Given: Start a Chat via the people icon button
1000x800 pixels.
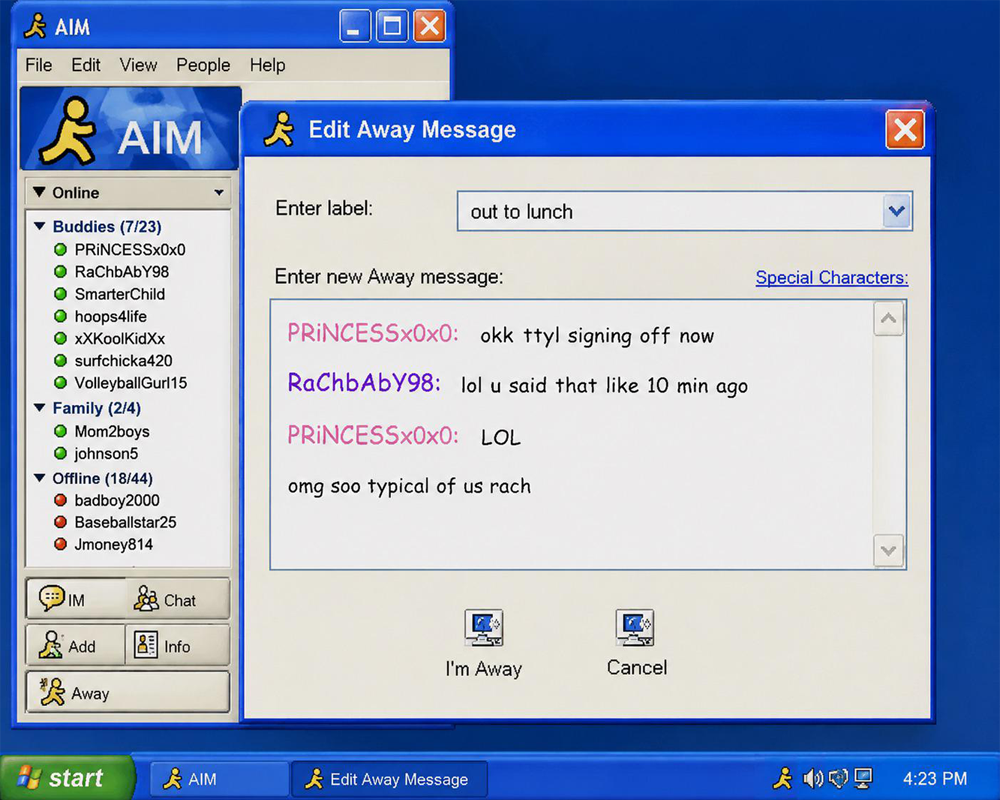Looking at the screenshot, I should (x=179, y=598).
